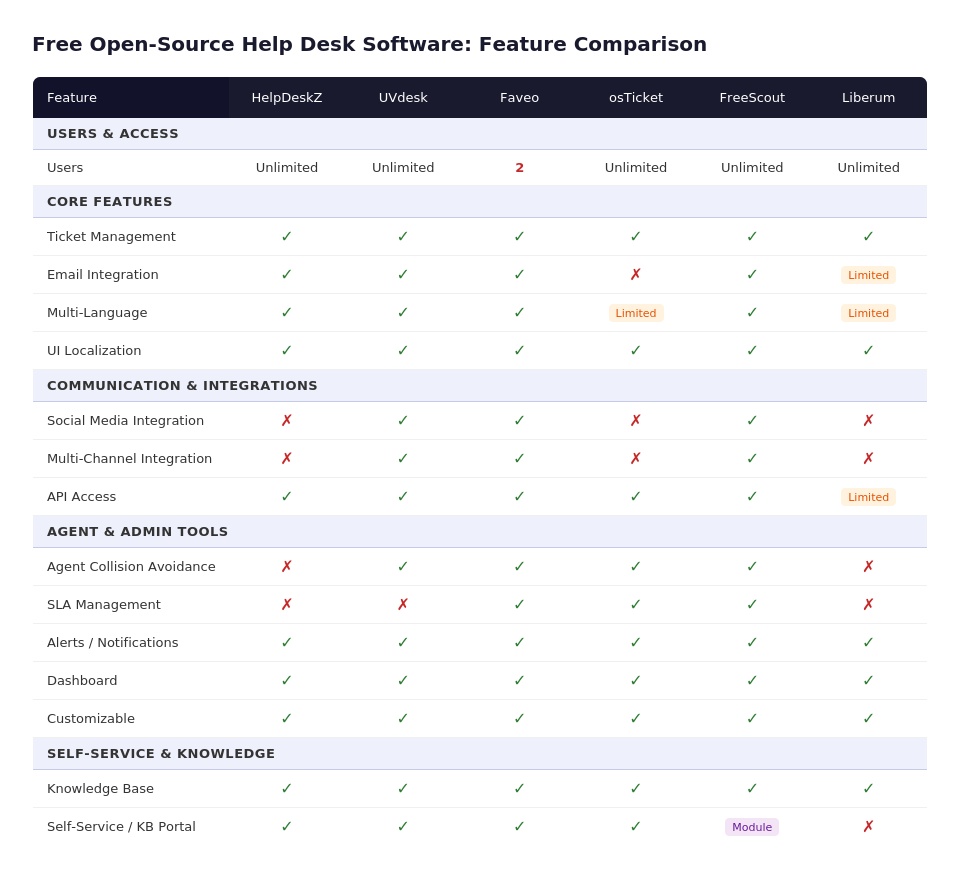Click the UI Localization row label
960x878 pixels.
pyautogui.click(x=94, y=350)
